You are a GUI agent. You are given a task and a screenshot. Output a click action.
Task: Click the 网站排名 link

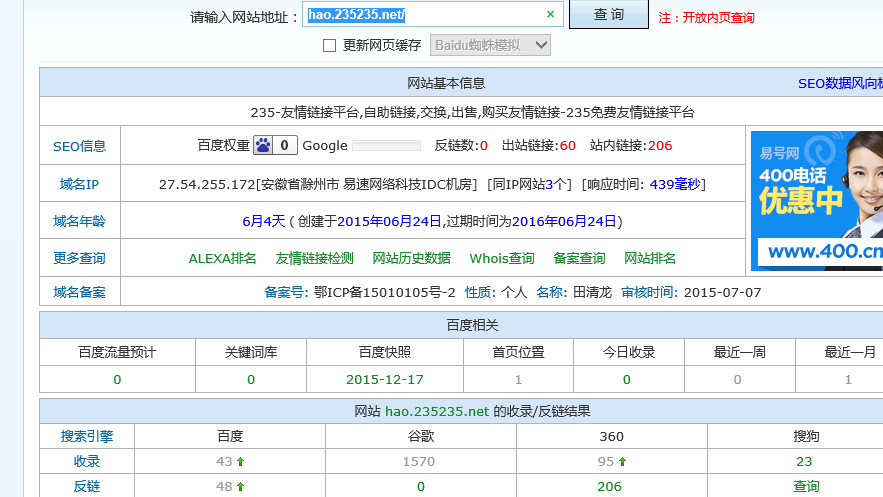[650, 258]
